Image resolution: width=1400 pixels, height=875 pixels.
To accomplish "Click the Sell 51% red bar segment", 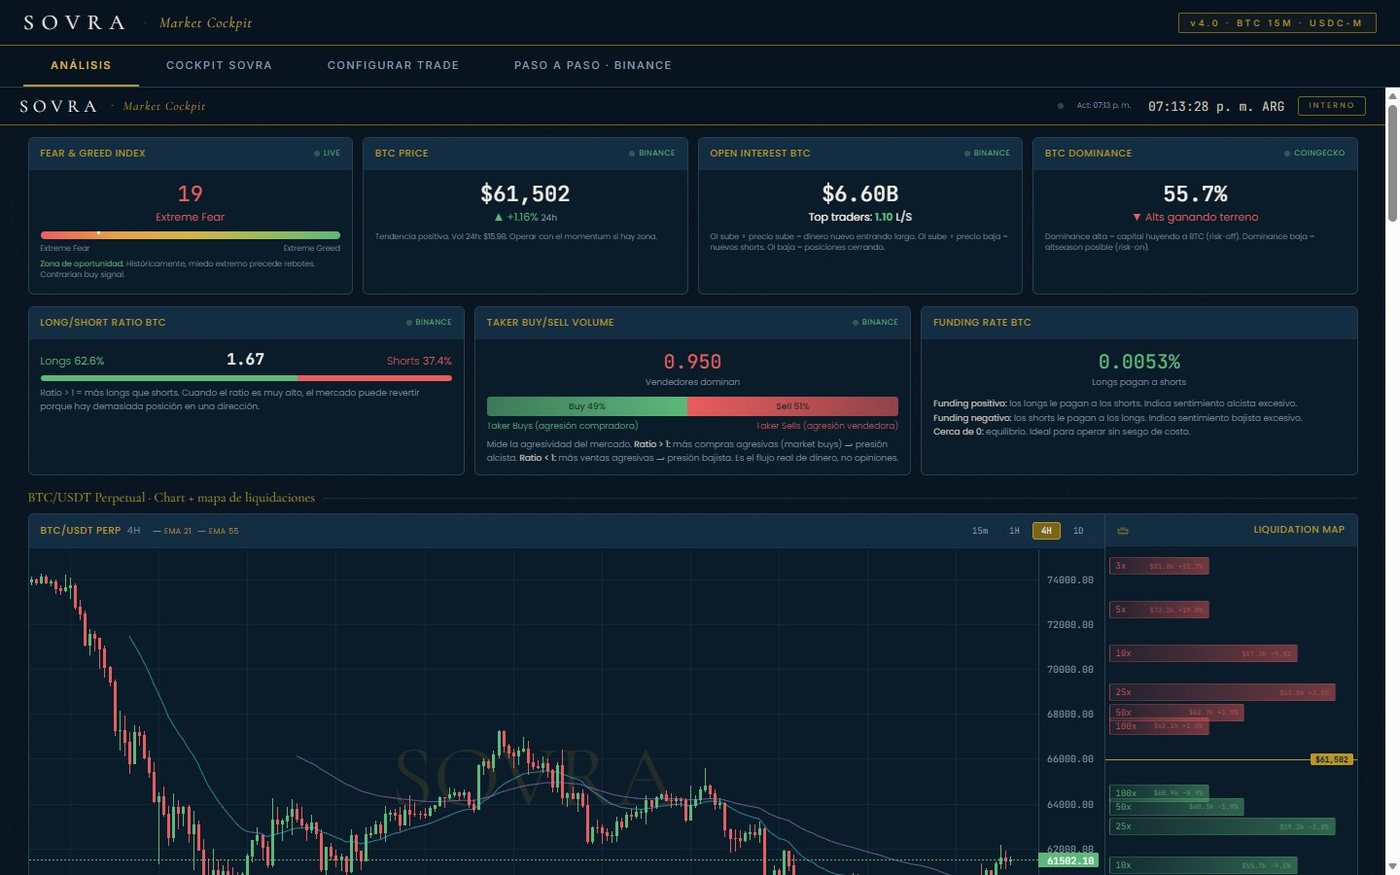I will [793, 406].
